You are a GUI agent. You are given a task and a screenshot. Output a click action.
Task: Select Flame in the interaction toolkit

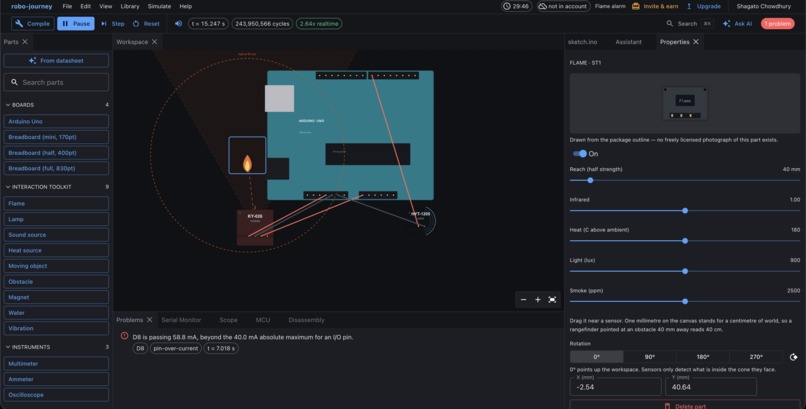56,203
